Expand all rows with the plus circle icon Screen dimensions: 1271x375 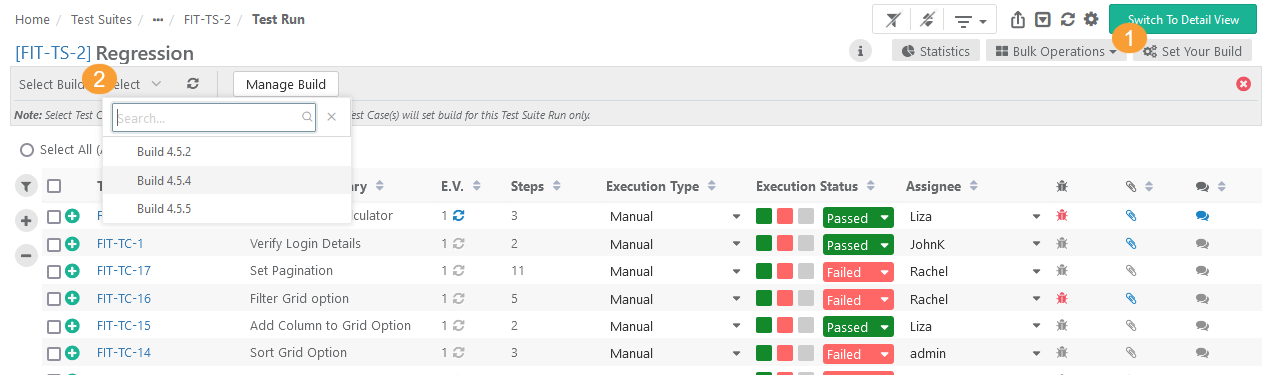point(27,221)
